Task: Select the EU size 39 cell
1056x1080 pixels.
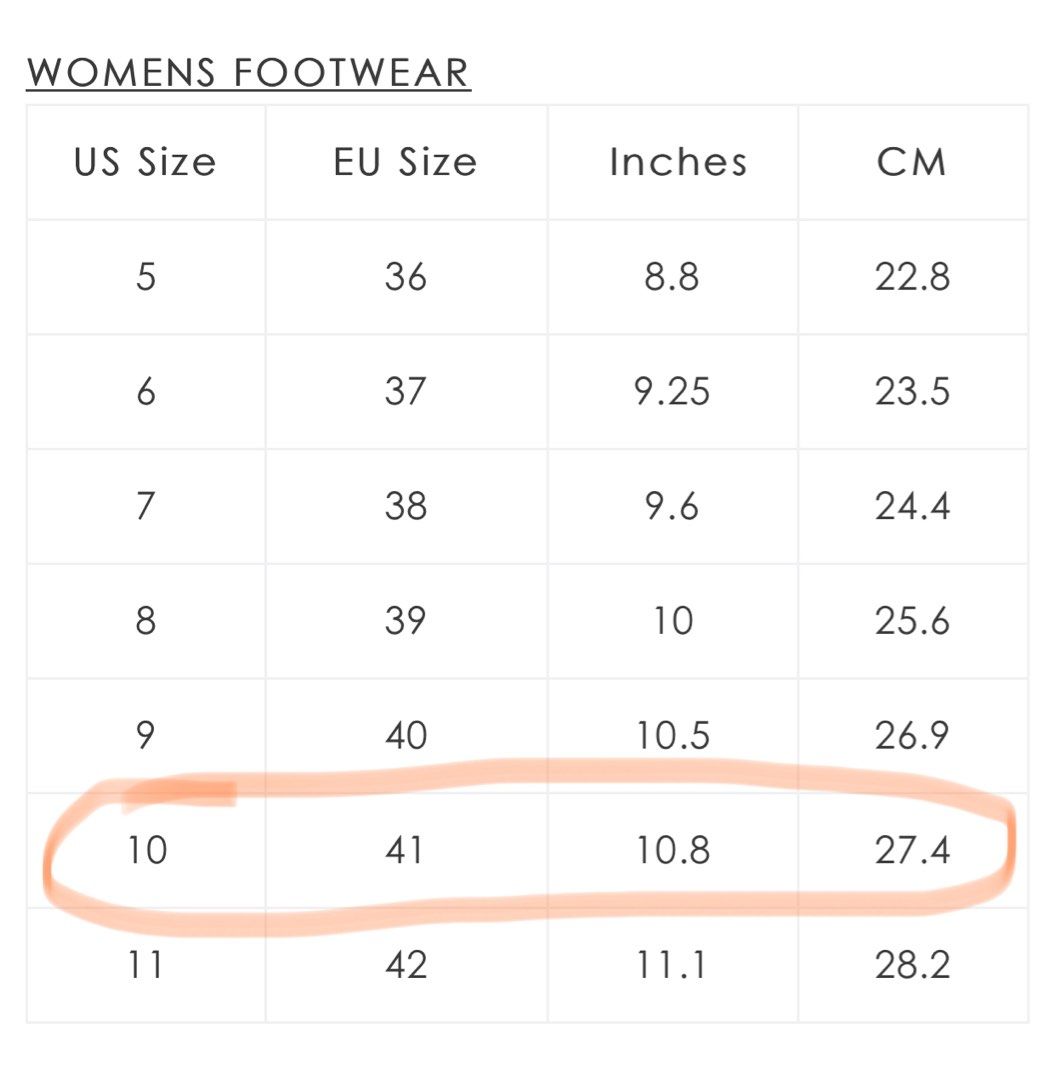Action: pyautogui.click(x=406, y=621)
